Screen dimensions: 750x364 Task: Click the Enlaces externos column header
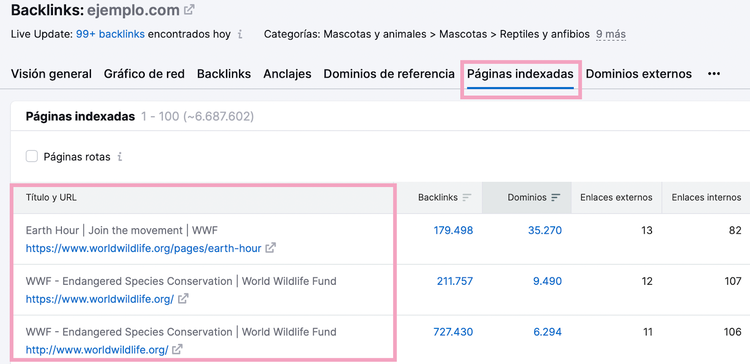pyautogui.click(x=617, y=198)
